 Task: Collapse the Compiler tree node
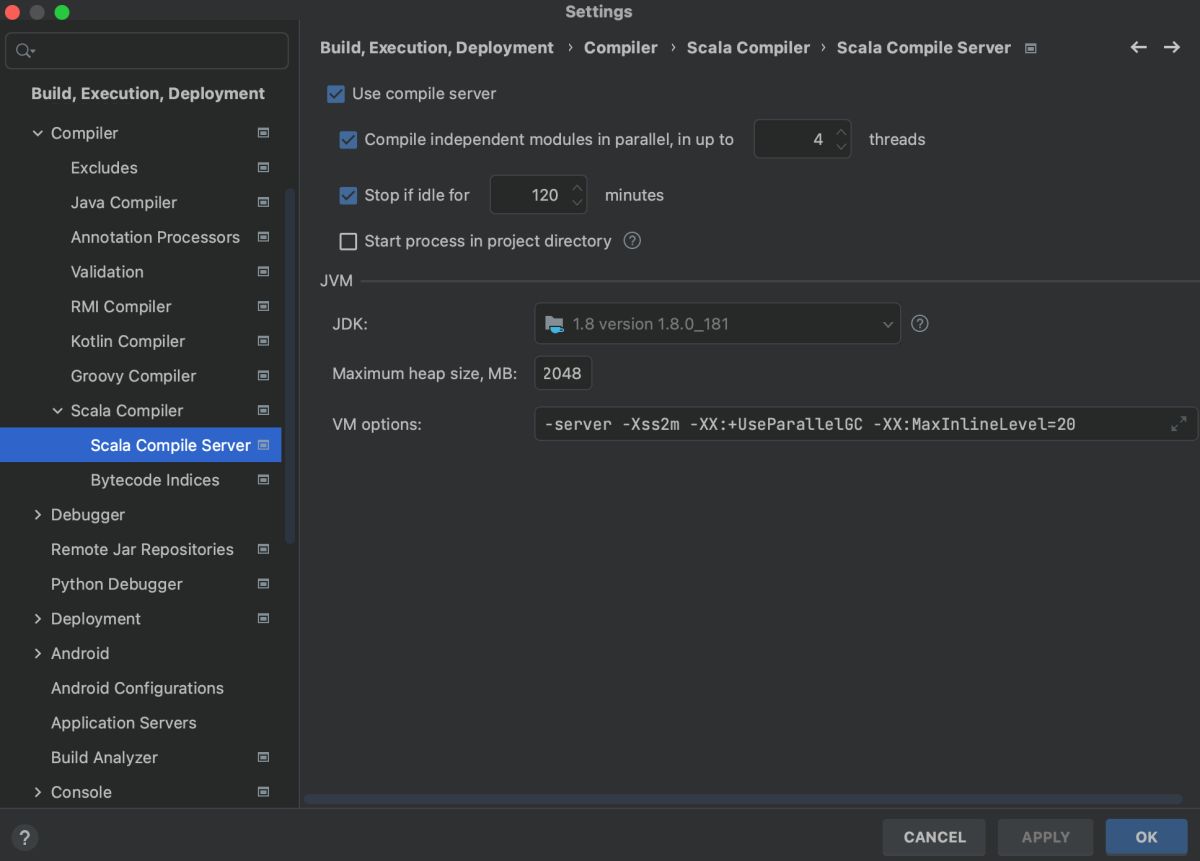(38, 133)
